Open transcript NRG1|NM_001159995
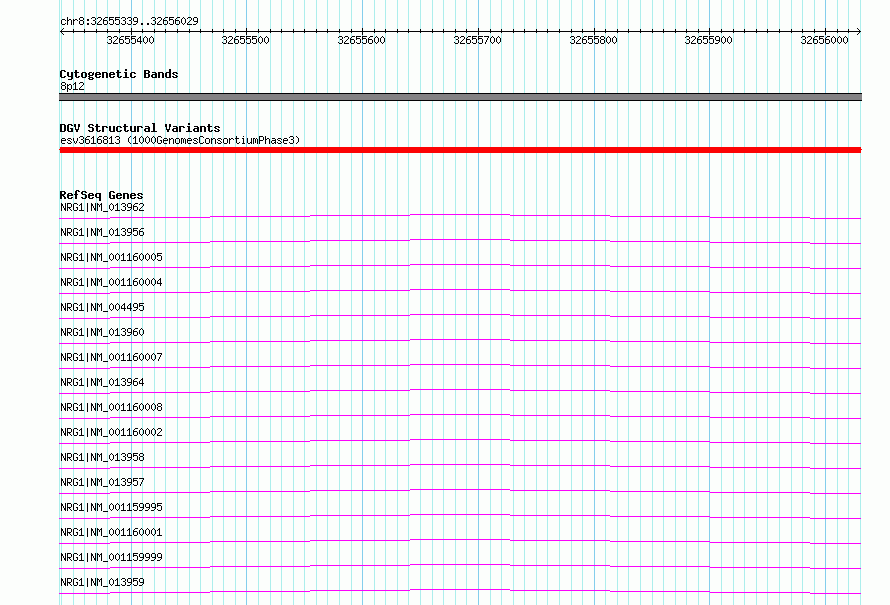The height and width of the screenshot is (605, 890). [111, 507]
